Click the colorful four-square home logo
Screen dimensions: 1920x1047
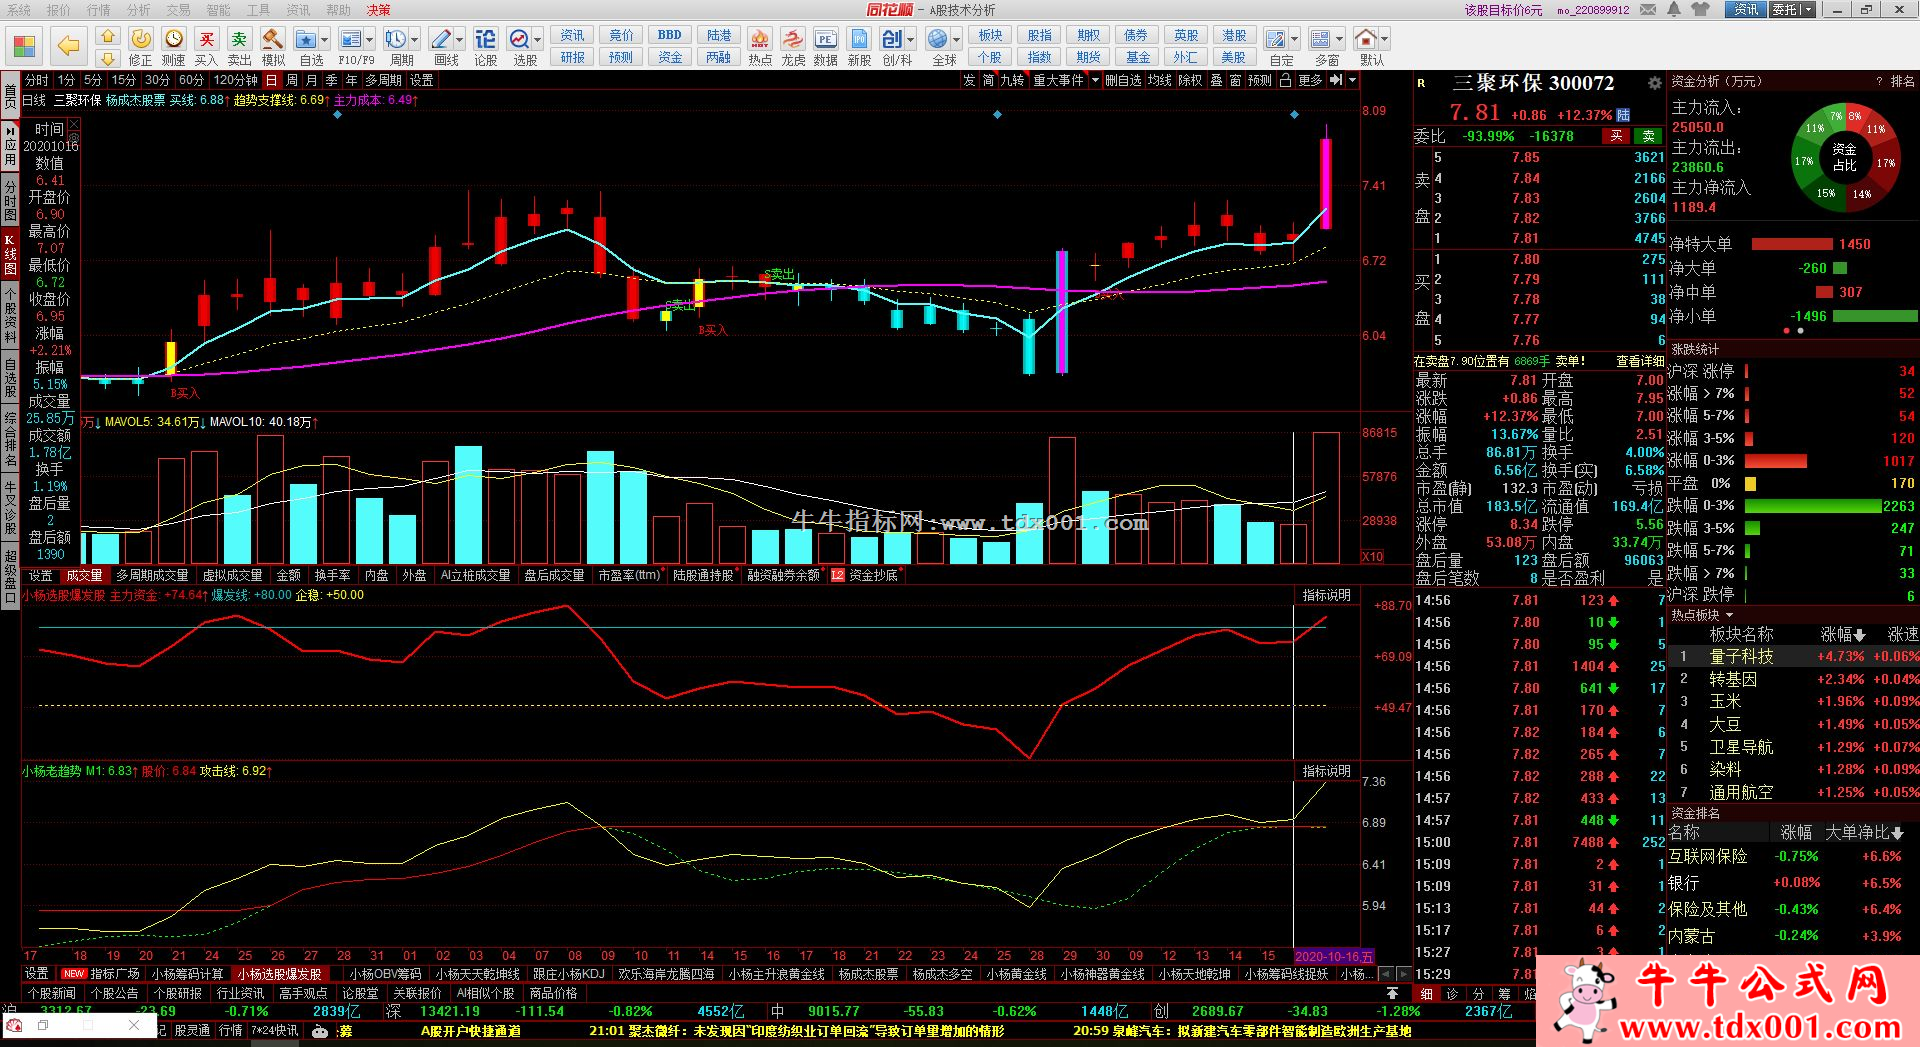point(24,46)
